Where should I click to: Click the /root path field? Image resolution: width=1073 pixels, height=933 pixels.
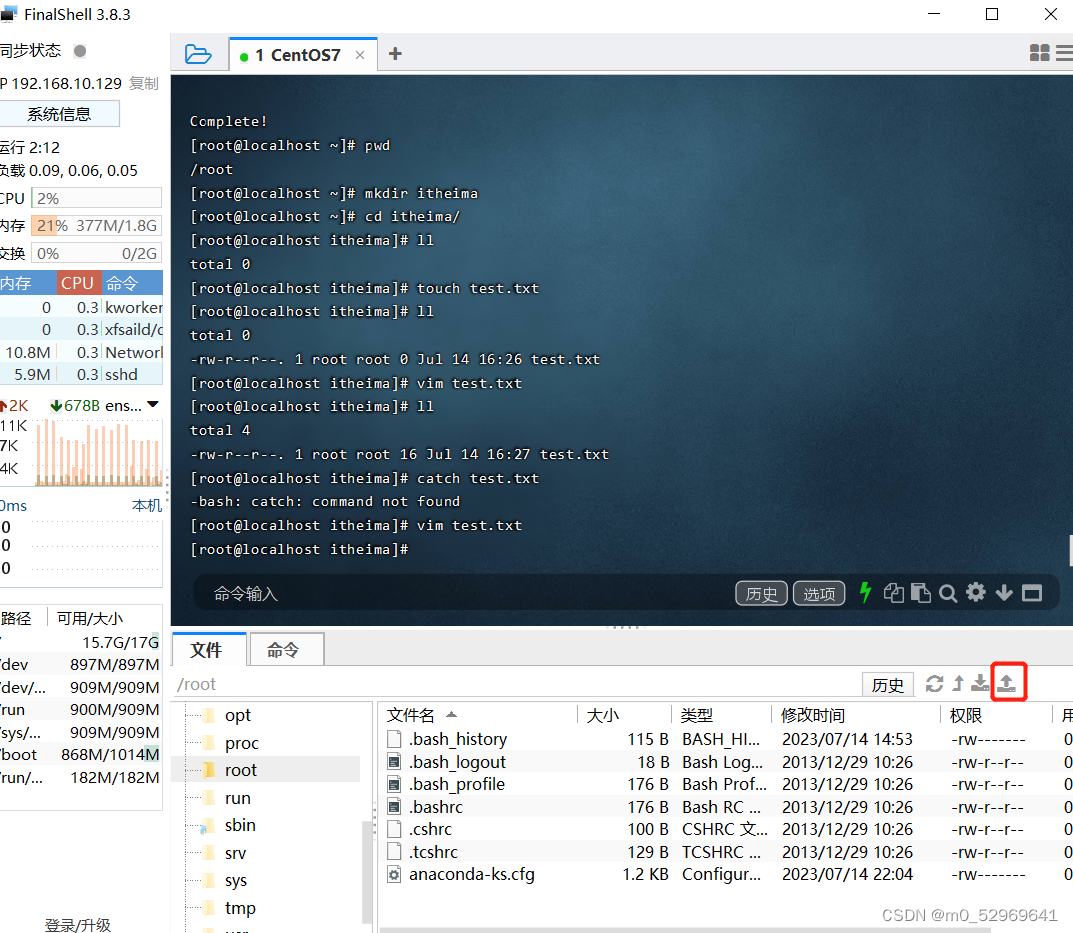click(513, 684)
